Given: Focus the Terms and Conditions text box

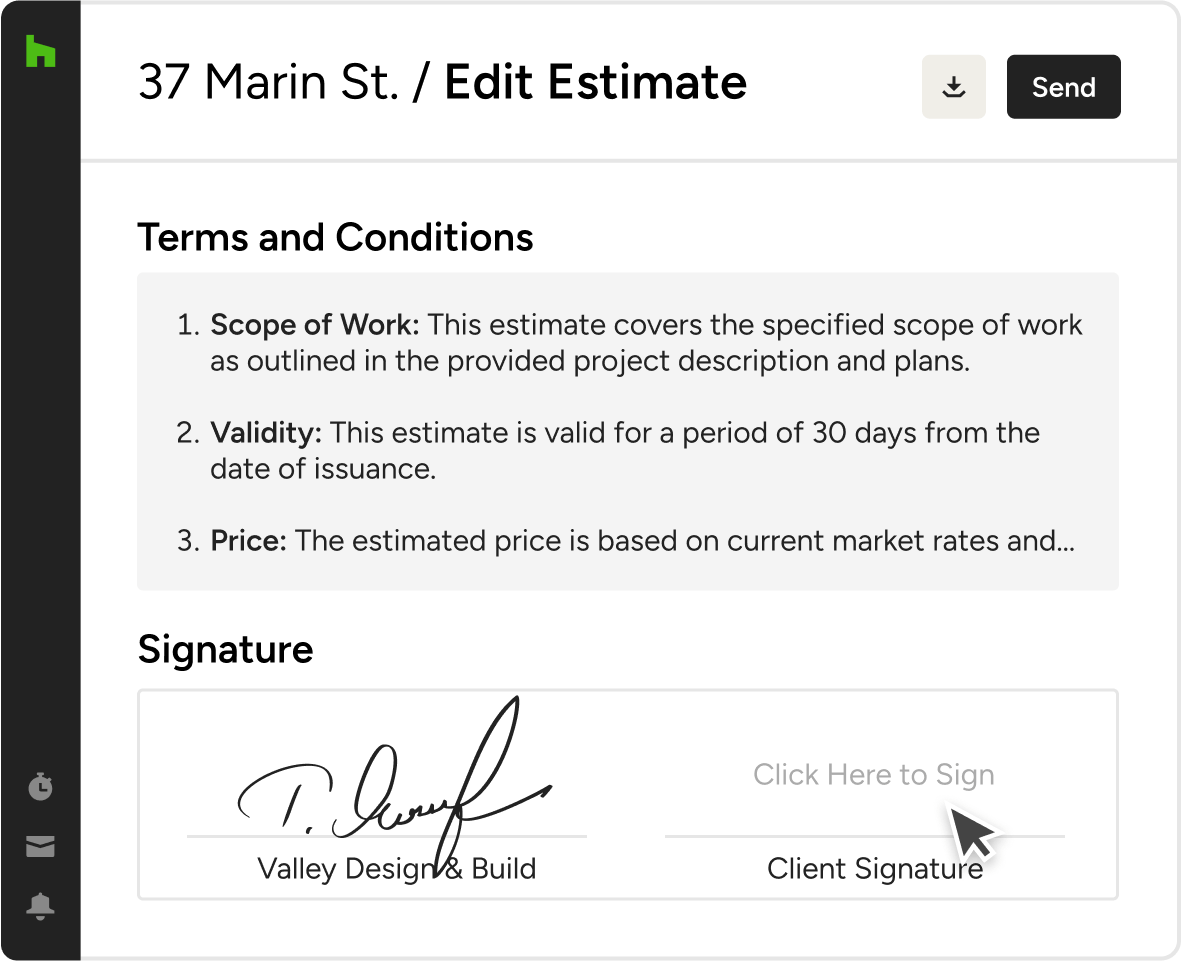Looking at the screenshot, I should pyautogui.click(x=628, y=432).
